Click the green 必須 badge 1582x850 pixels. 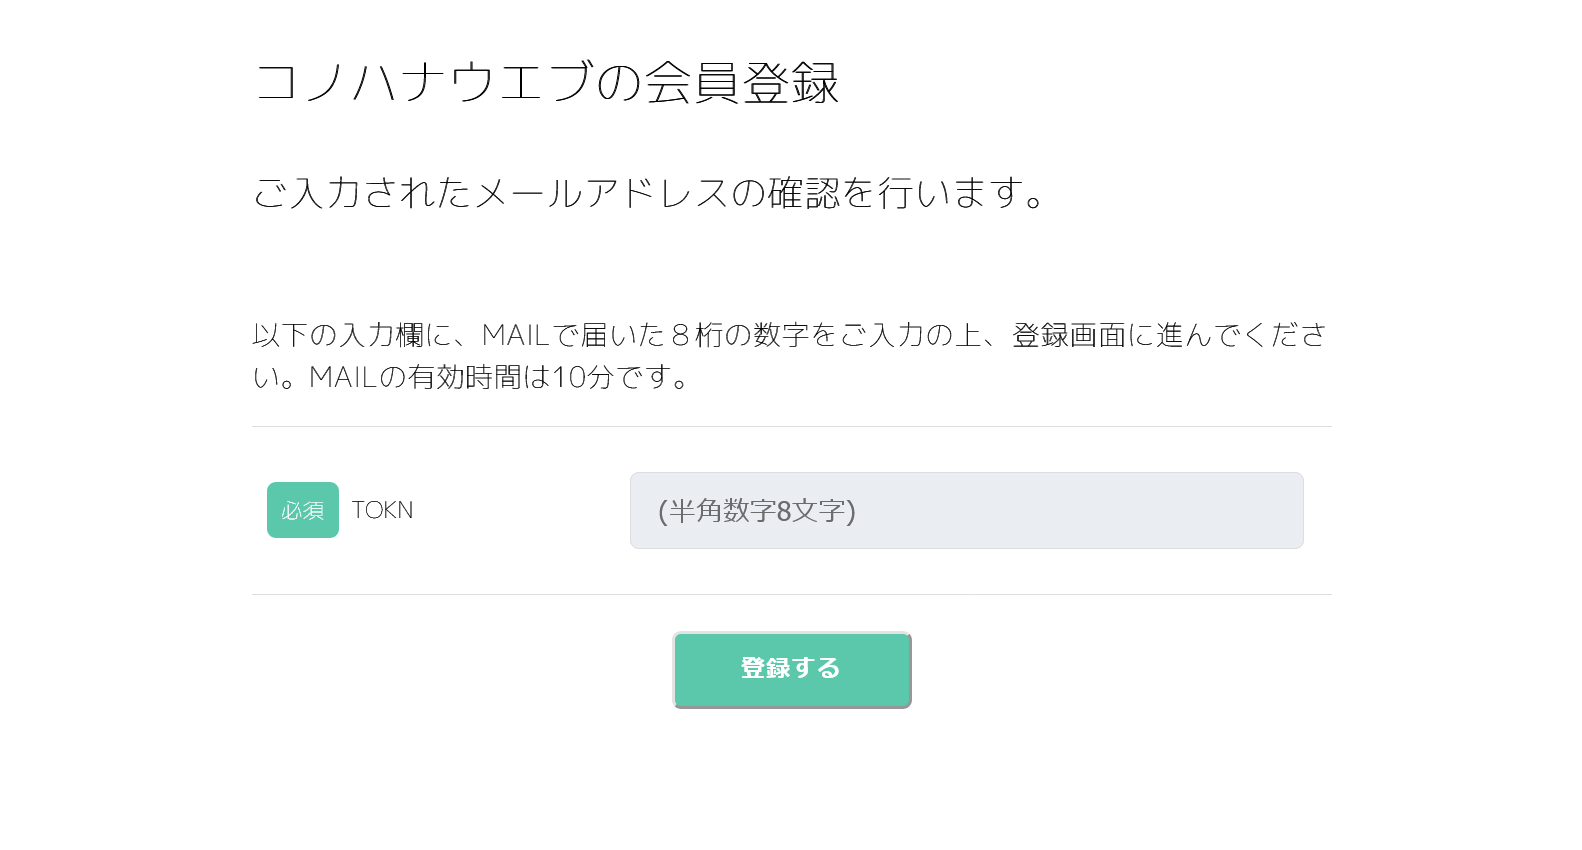pyautogui.click(x=302, y=510)
